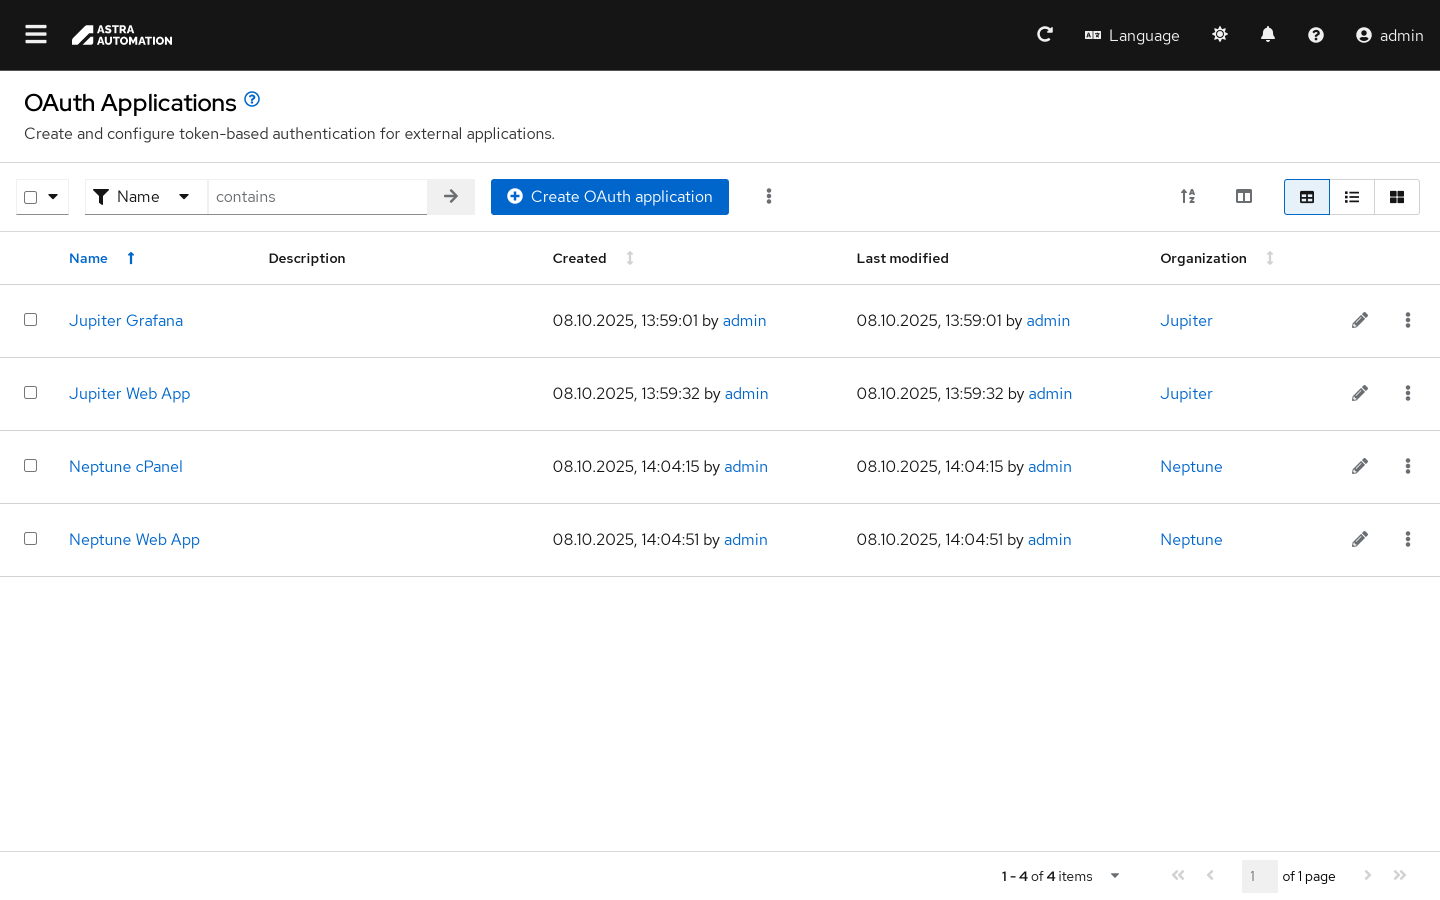This screenshot has height=900, width=1440.
Task: Toggle the theme brightness icon
Action: click(x=1220, y=35)
